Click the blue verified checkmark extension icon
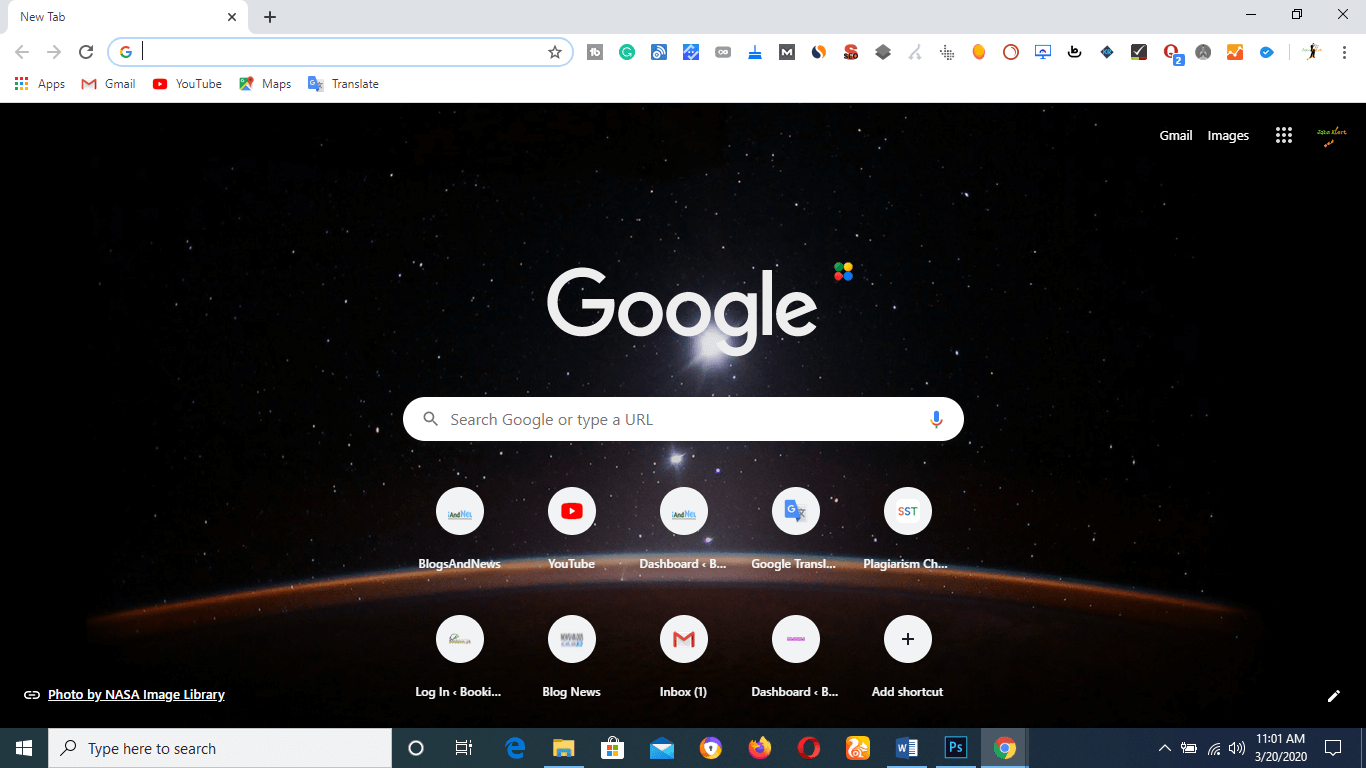Screen dimensions: 1366x768 pyautogui.click(x=1267, y=52)
